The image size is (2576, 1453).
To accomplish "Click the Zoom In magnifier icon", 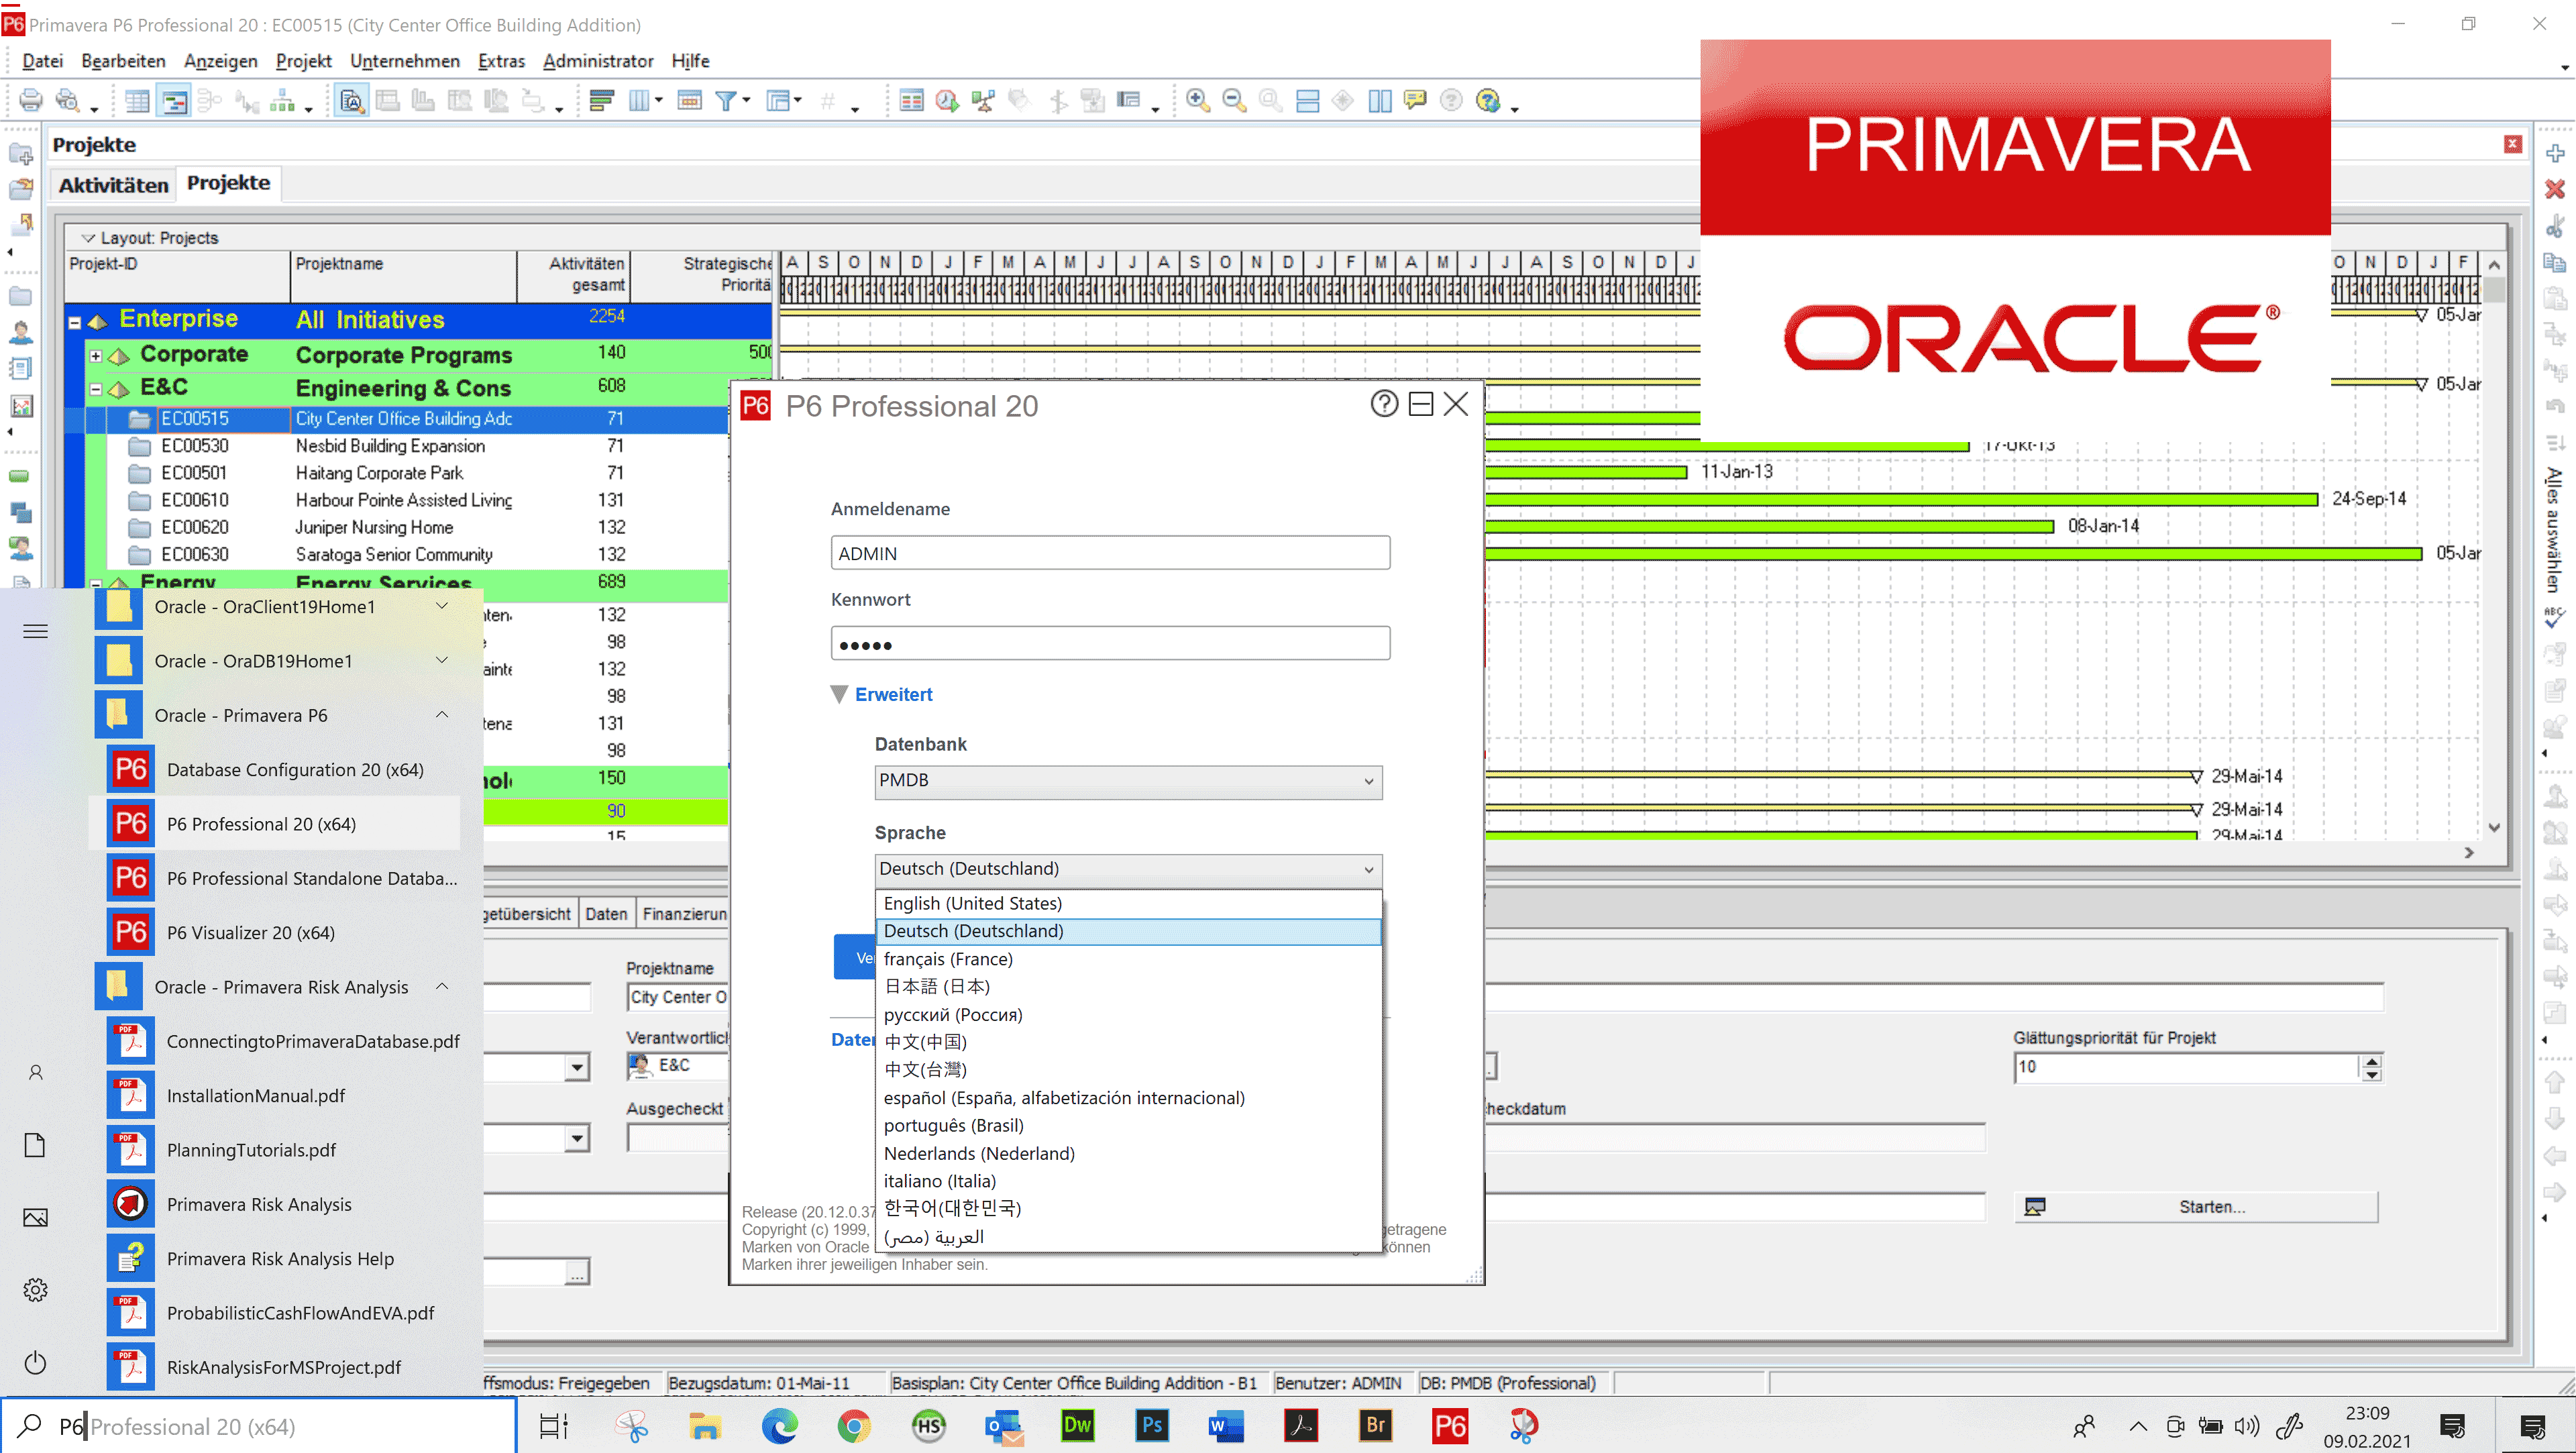I will pos(1197,101).
